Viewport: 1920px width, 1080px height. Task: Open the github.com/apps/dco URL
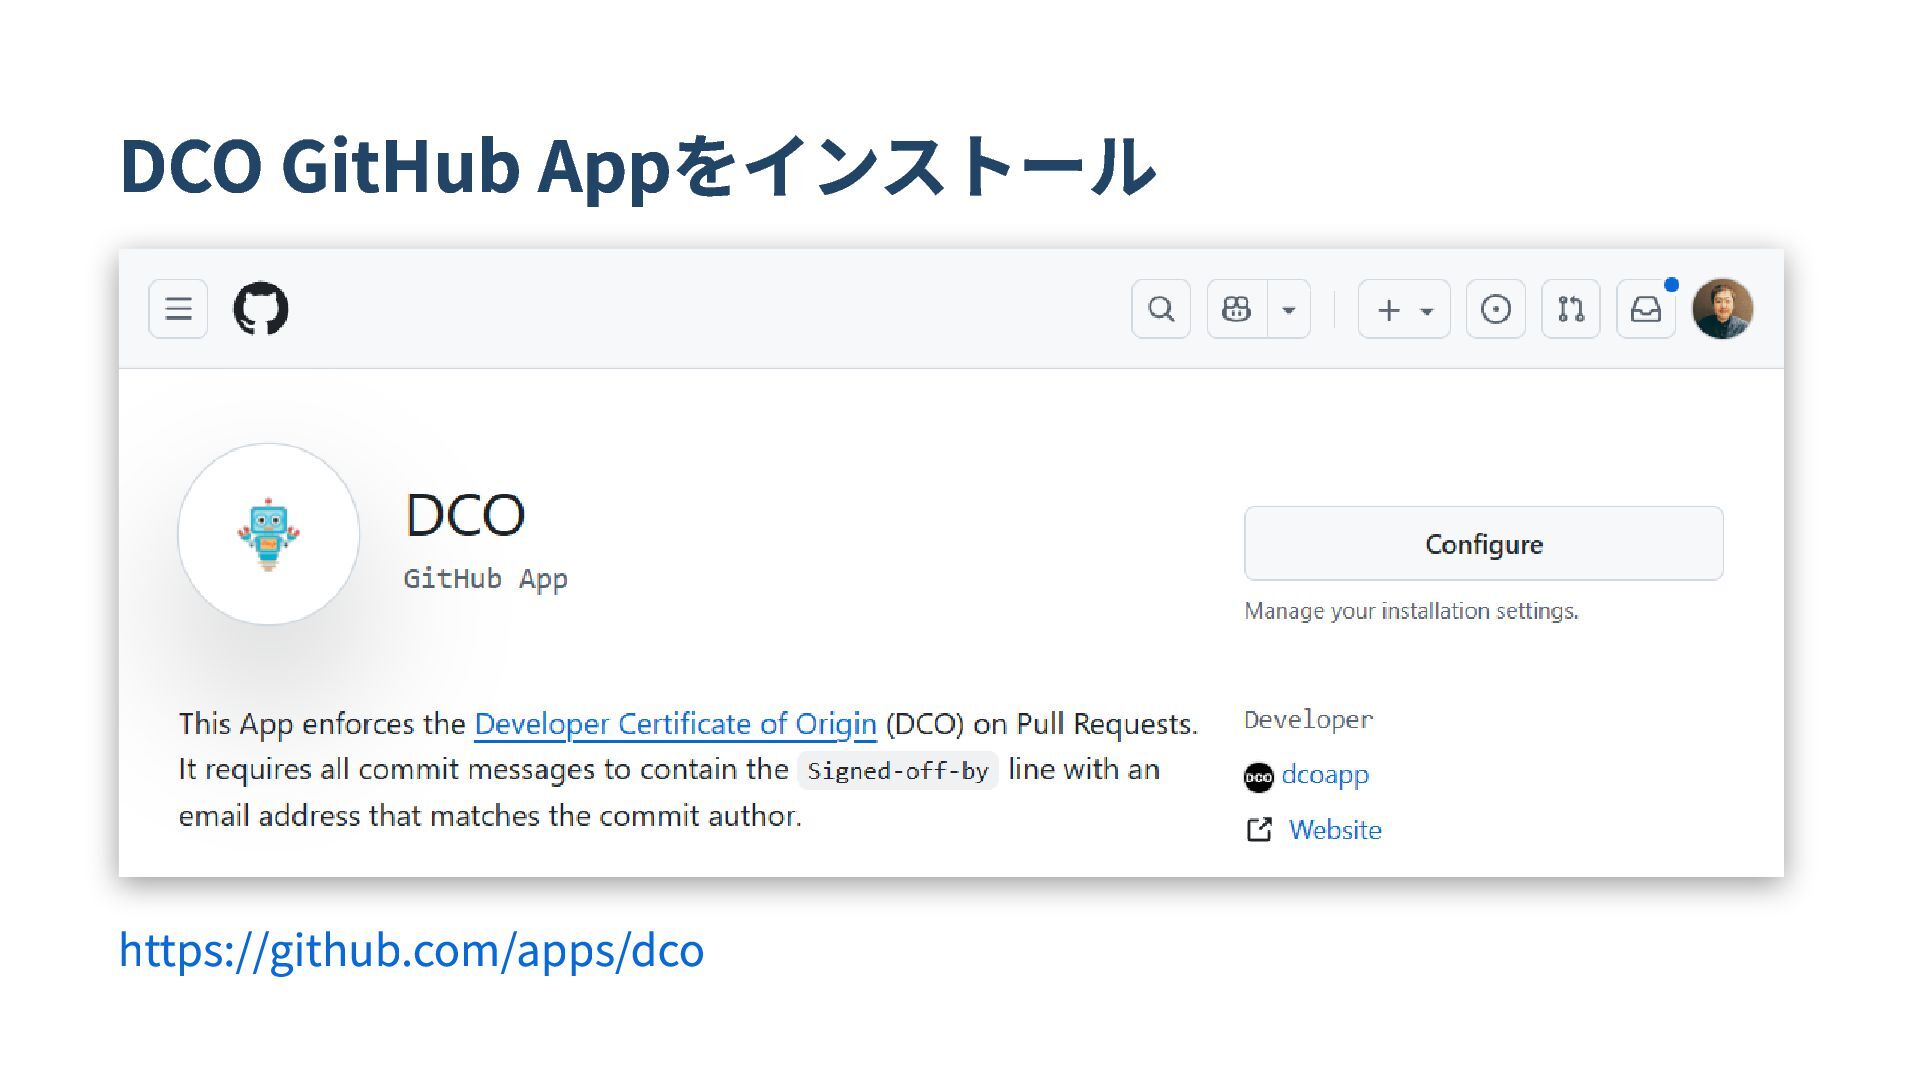[411, 950]
